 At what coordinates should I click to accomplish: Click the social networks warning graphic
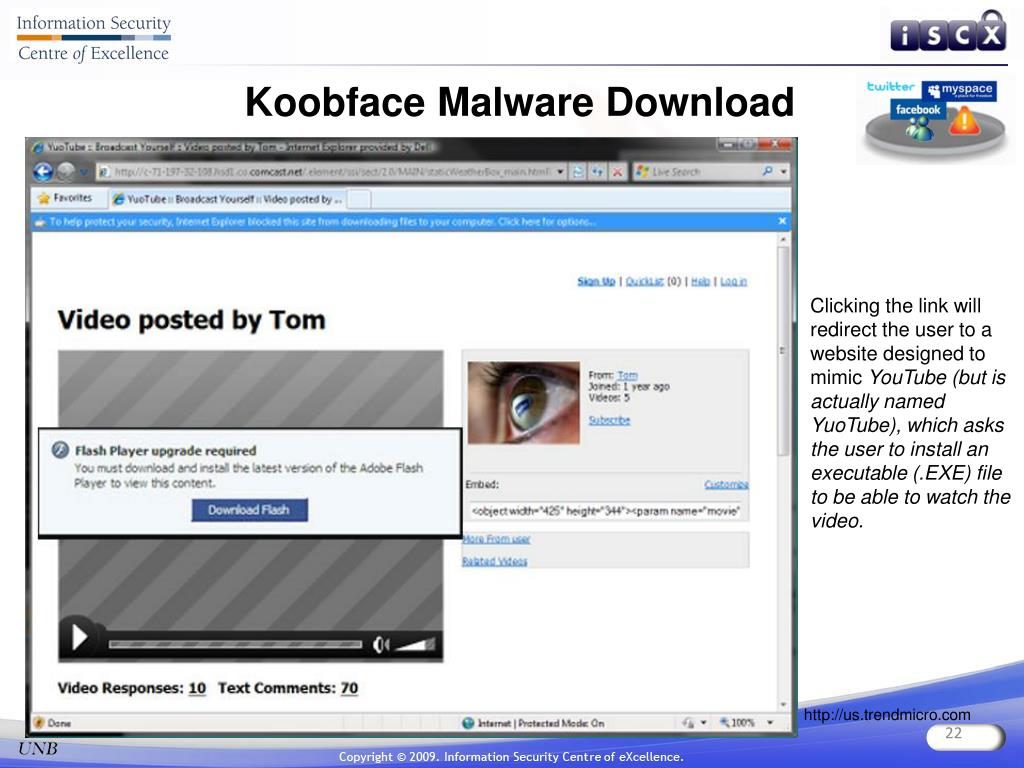coord(935,118)
